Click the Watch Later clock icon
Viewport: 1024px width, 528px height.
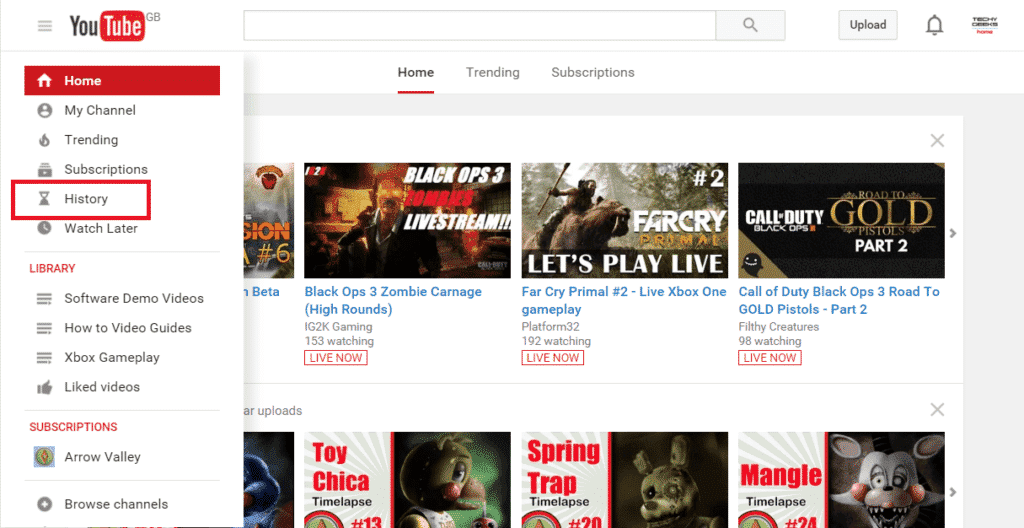click(x=44, y=229)
